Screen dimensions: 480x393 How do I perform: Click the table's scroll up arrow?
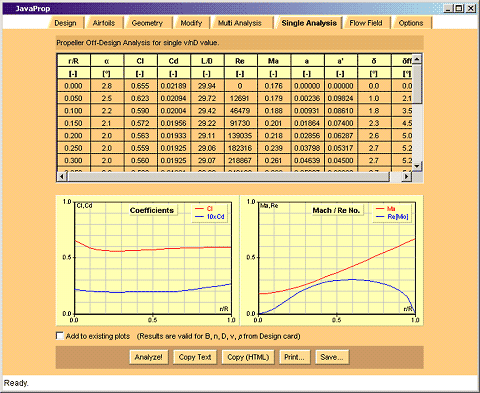point(417,59)
